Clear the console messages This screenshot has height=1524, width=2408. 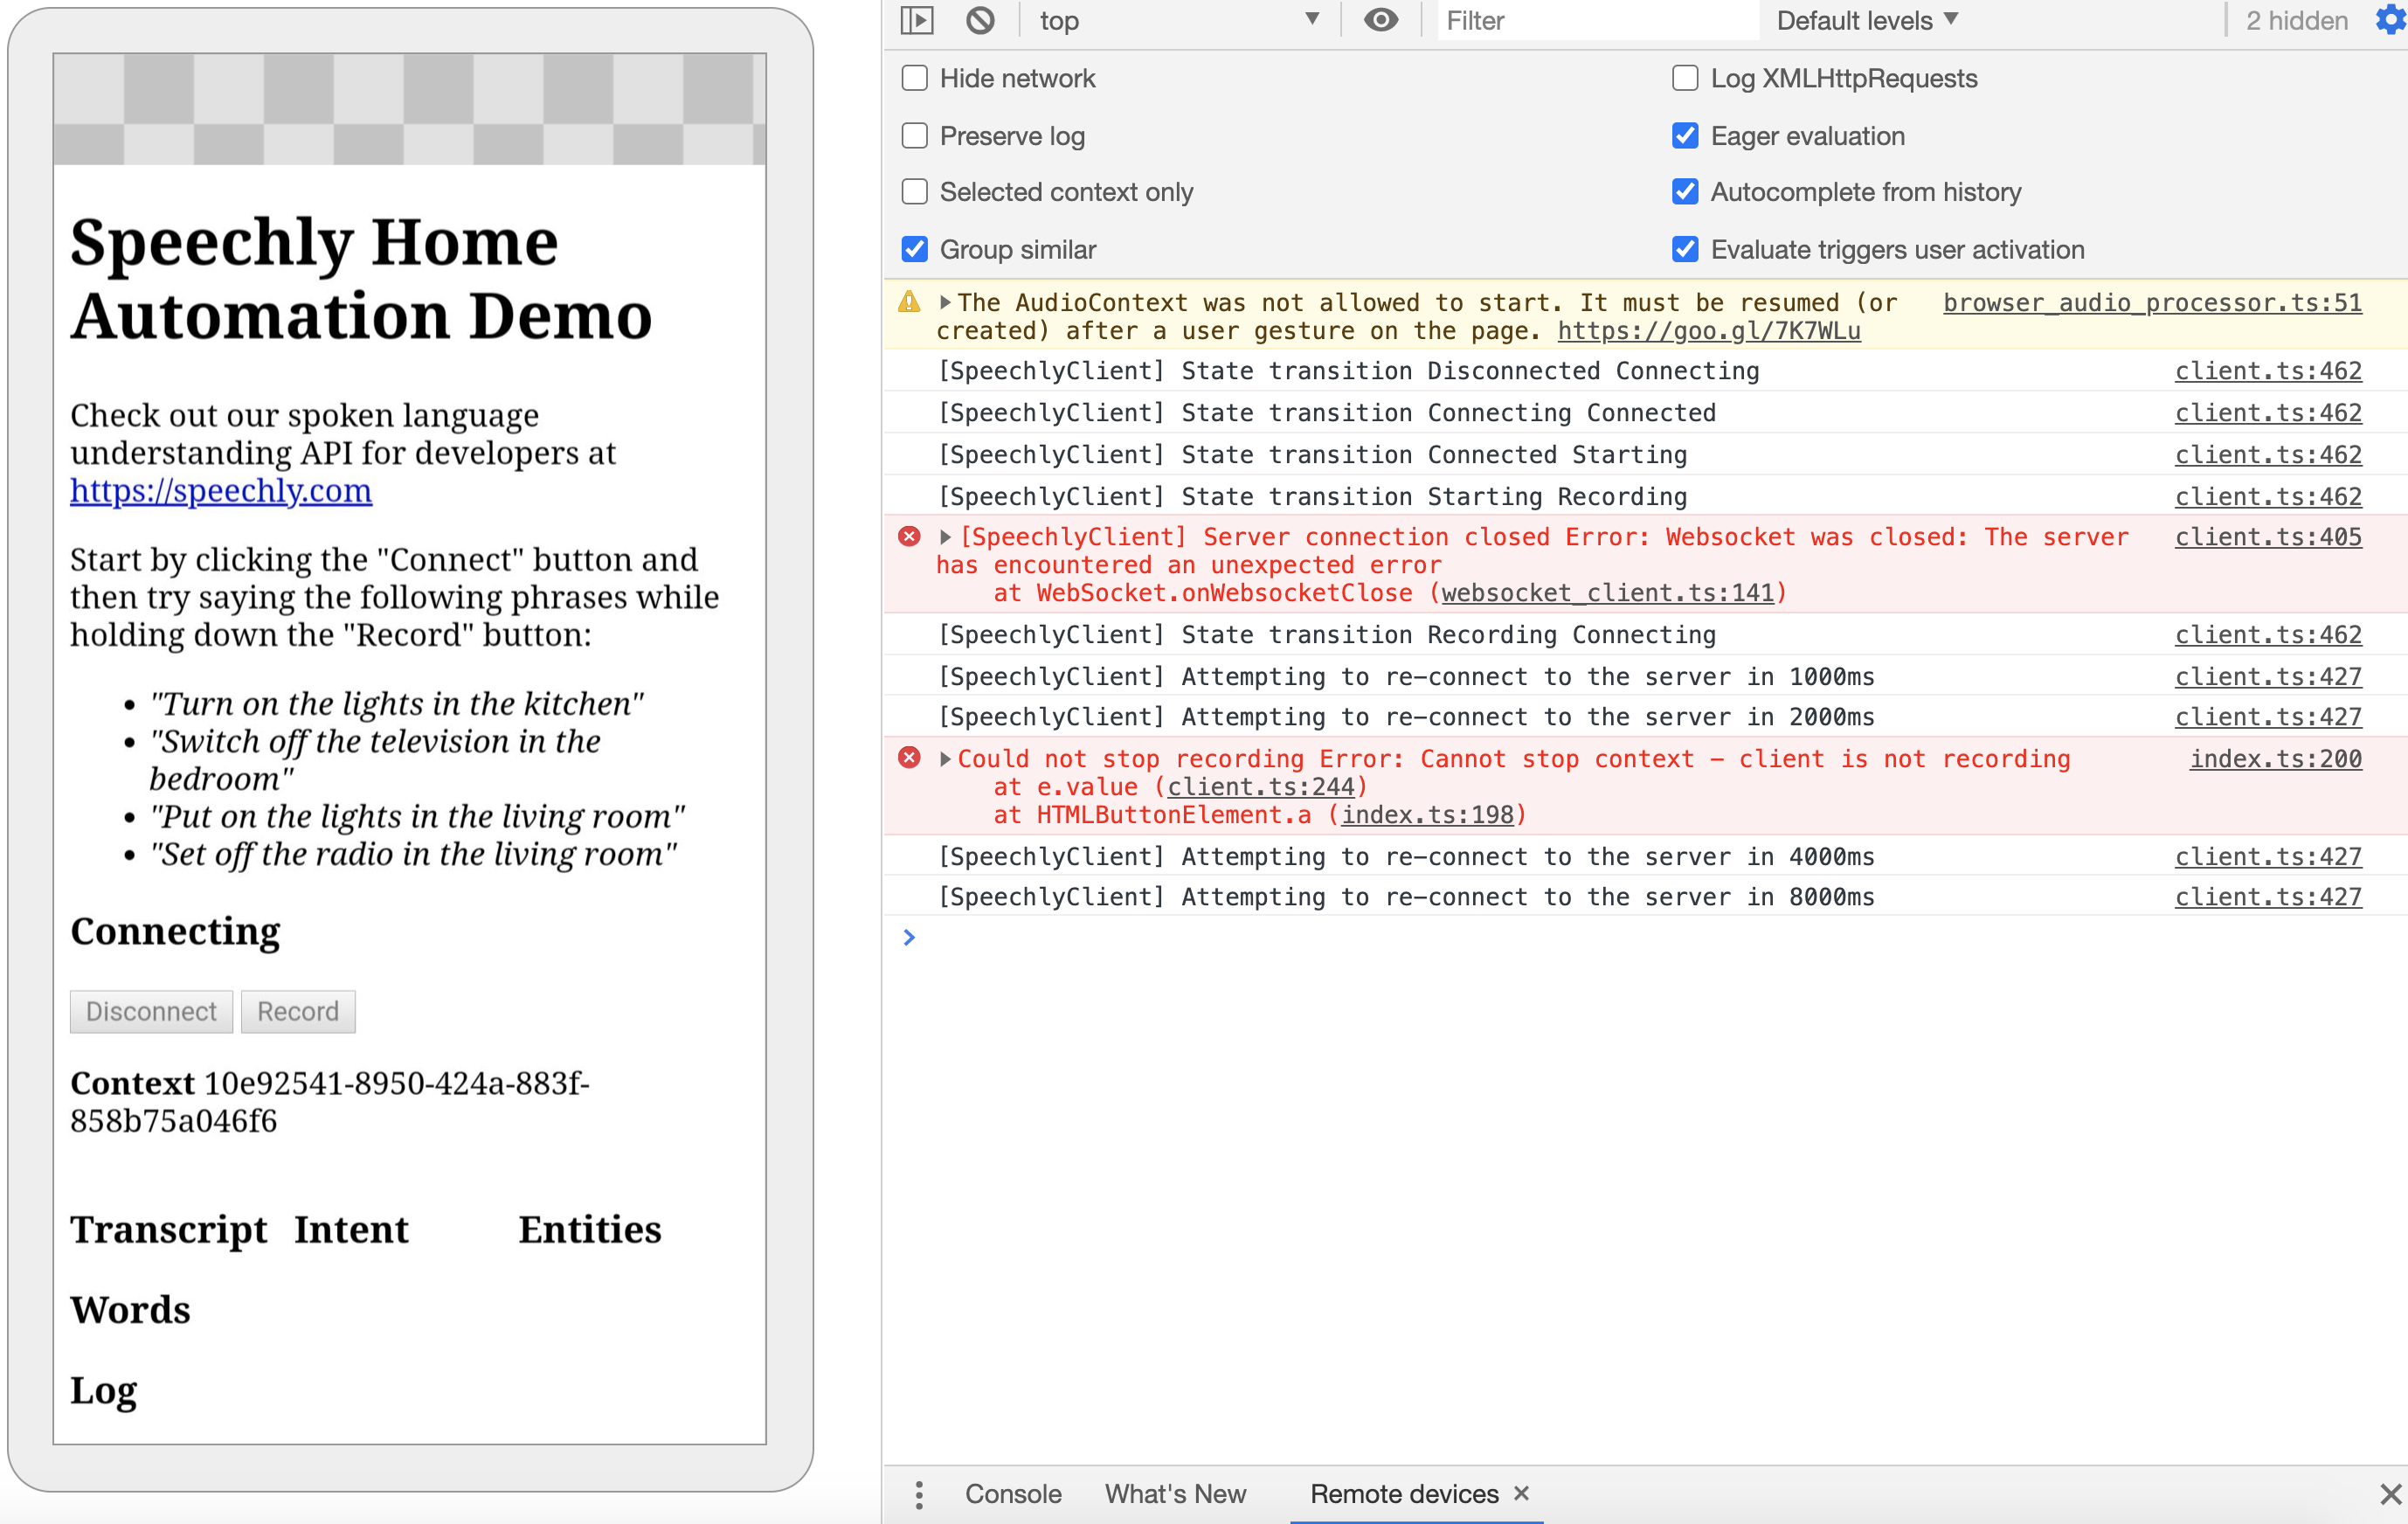(979, 20)
